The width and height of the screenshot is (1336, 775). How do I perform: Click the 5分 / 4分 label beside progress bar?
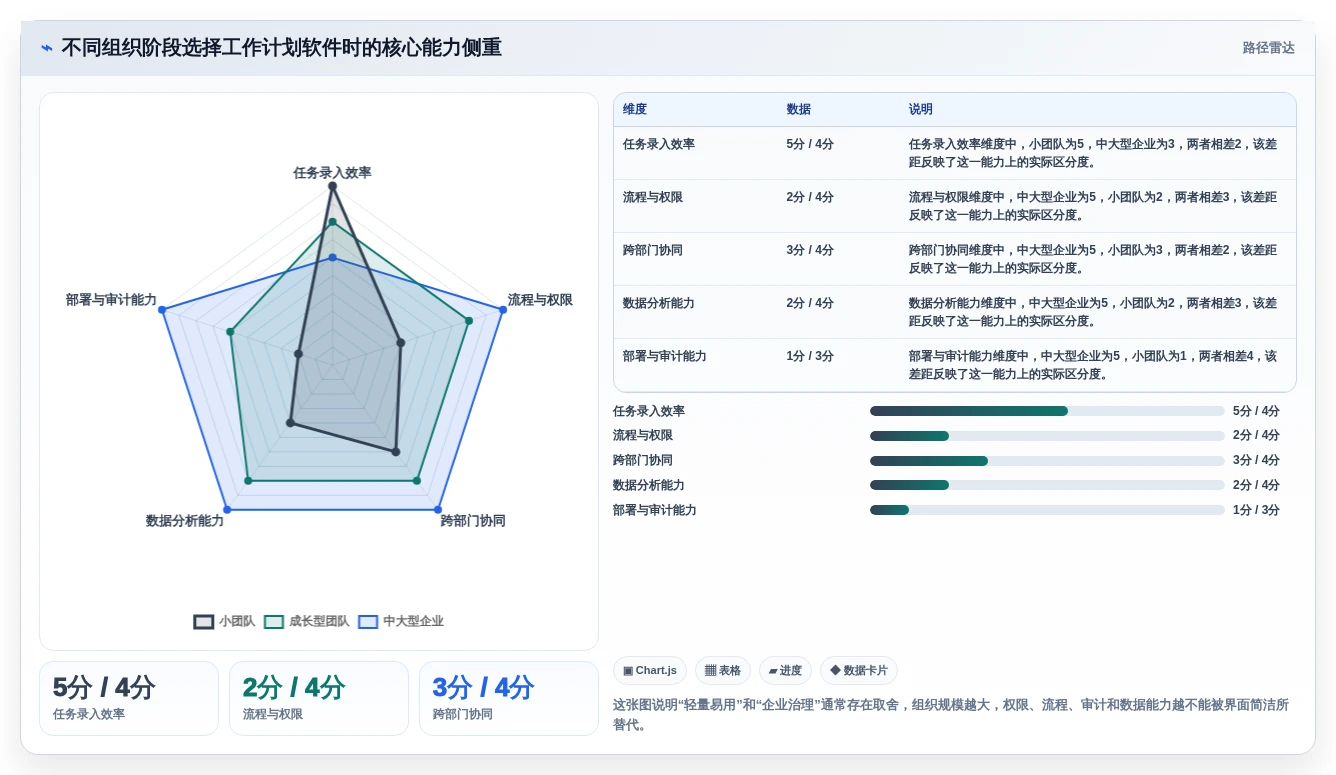tap(1256, 411)
